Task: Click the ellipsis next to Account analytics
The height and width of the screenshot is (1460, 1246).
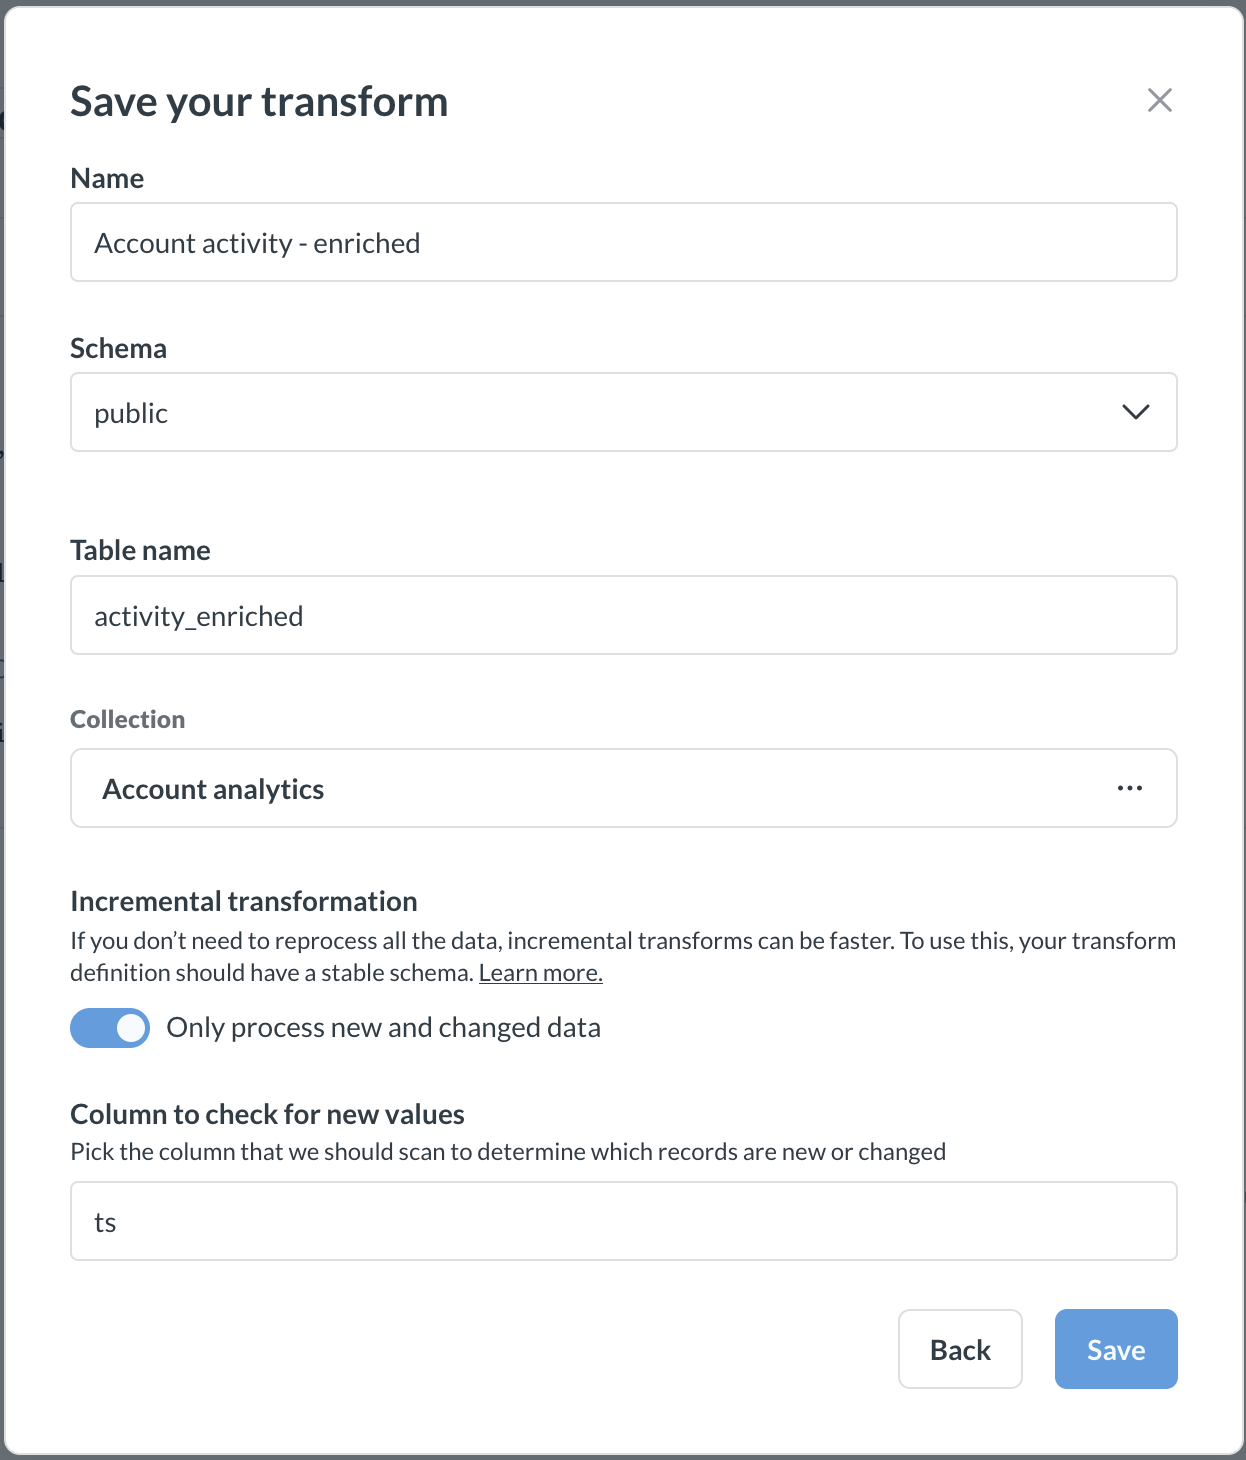Action: (x=1129, y=788)
